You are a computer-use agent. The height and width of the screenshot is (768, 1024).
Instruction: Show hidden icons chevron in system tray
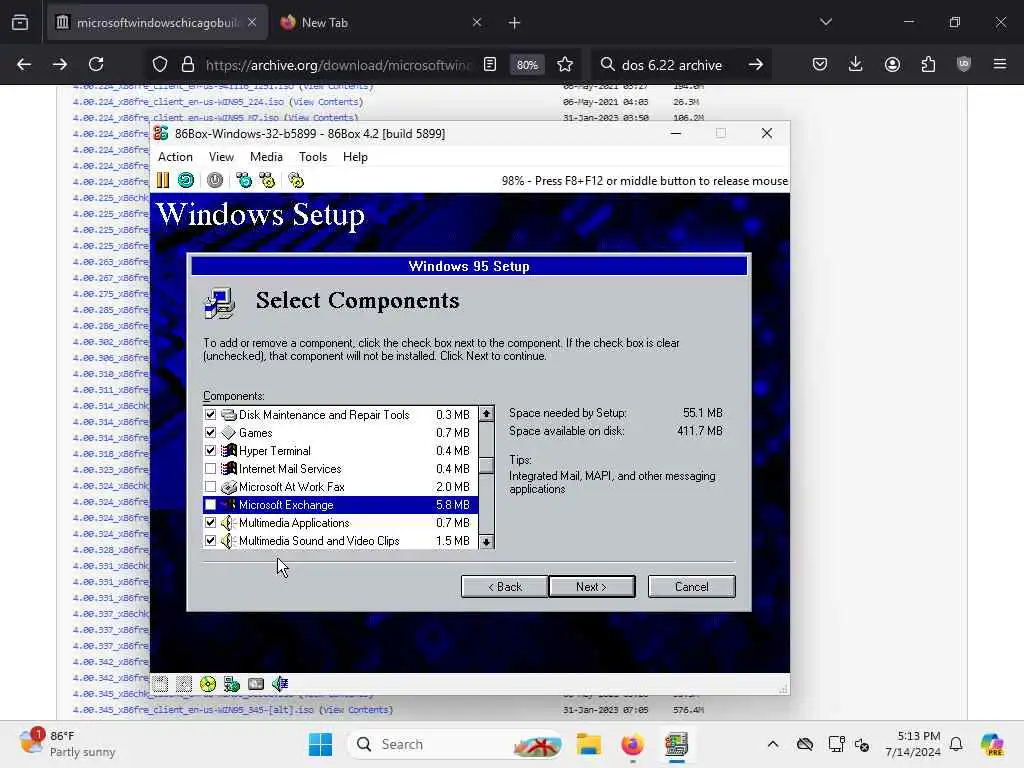click(x=773, y=744)
